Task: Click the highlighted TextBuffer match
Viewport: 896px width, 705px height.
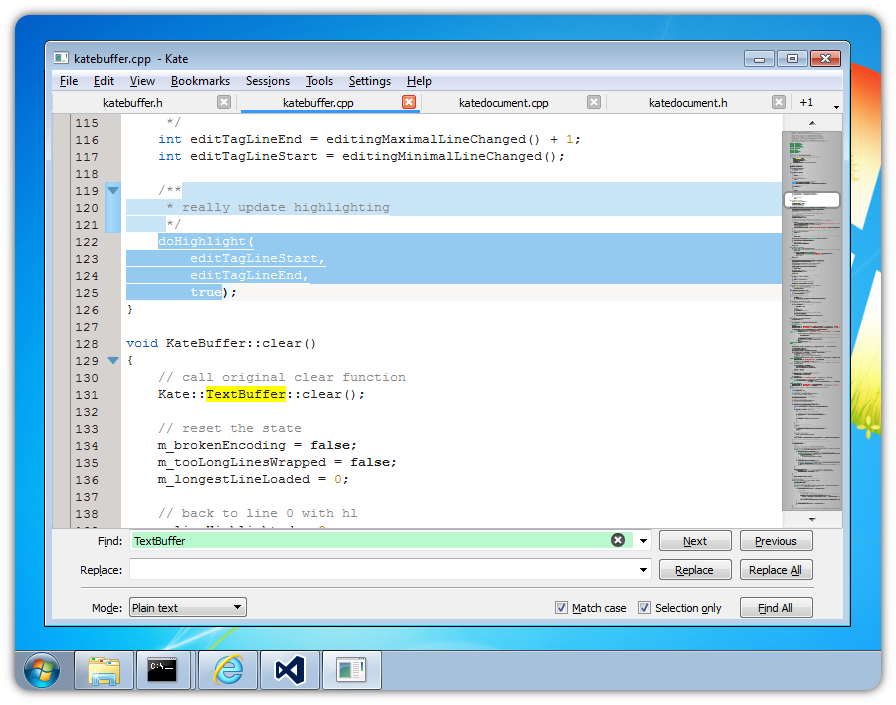Action: click(246, 394)
